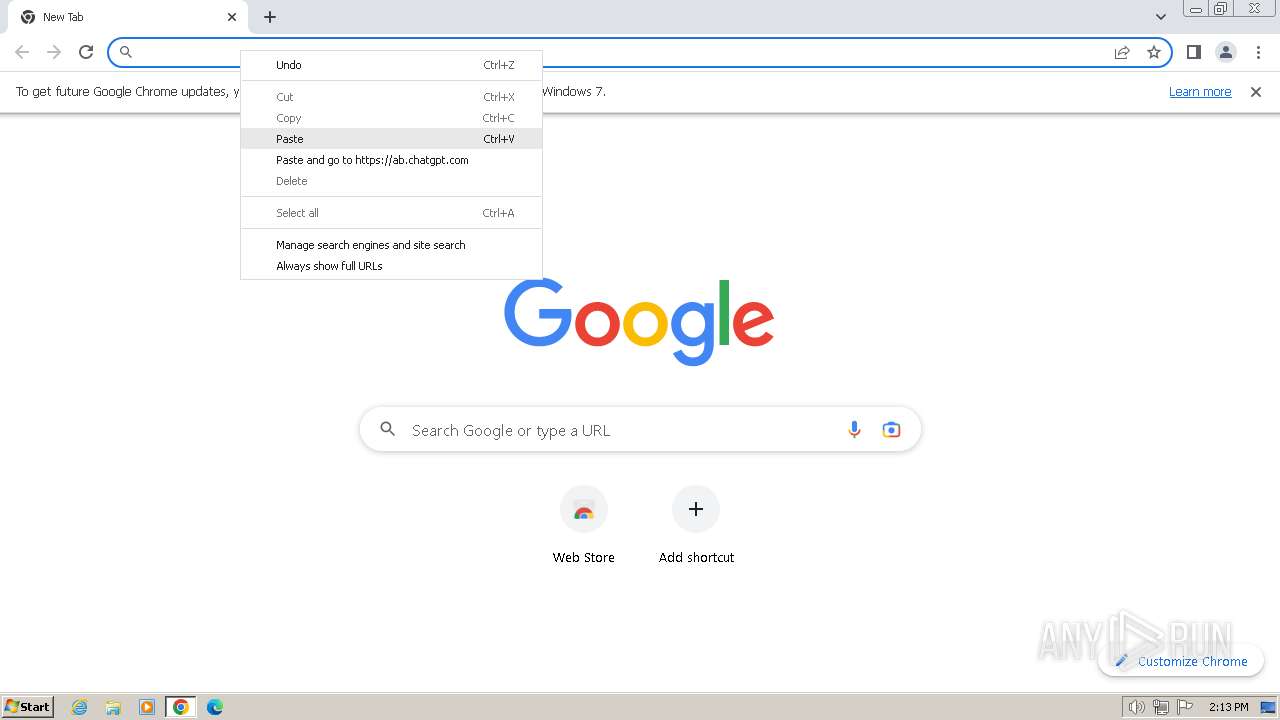Click the Delete menu entry

click(x=391, y=181)
